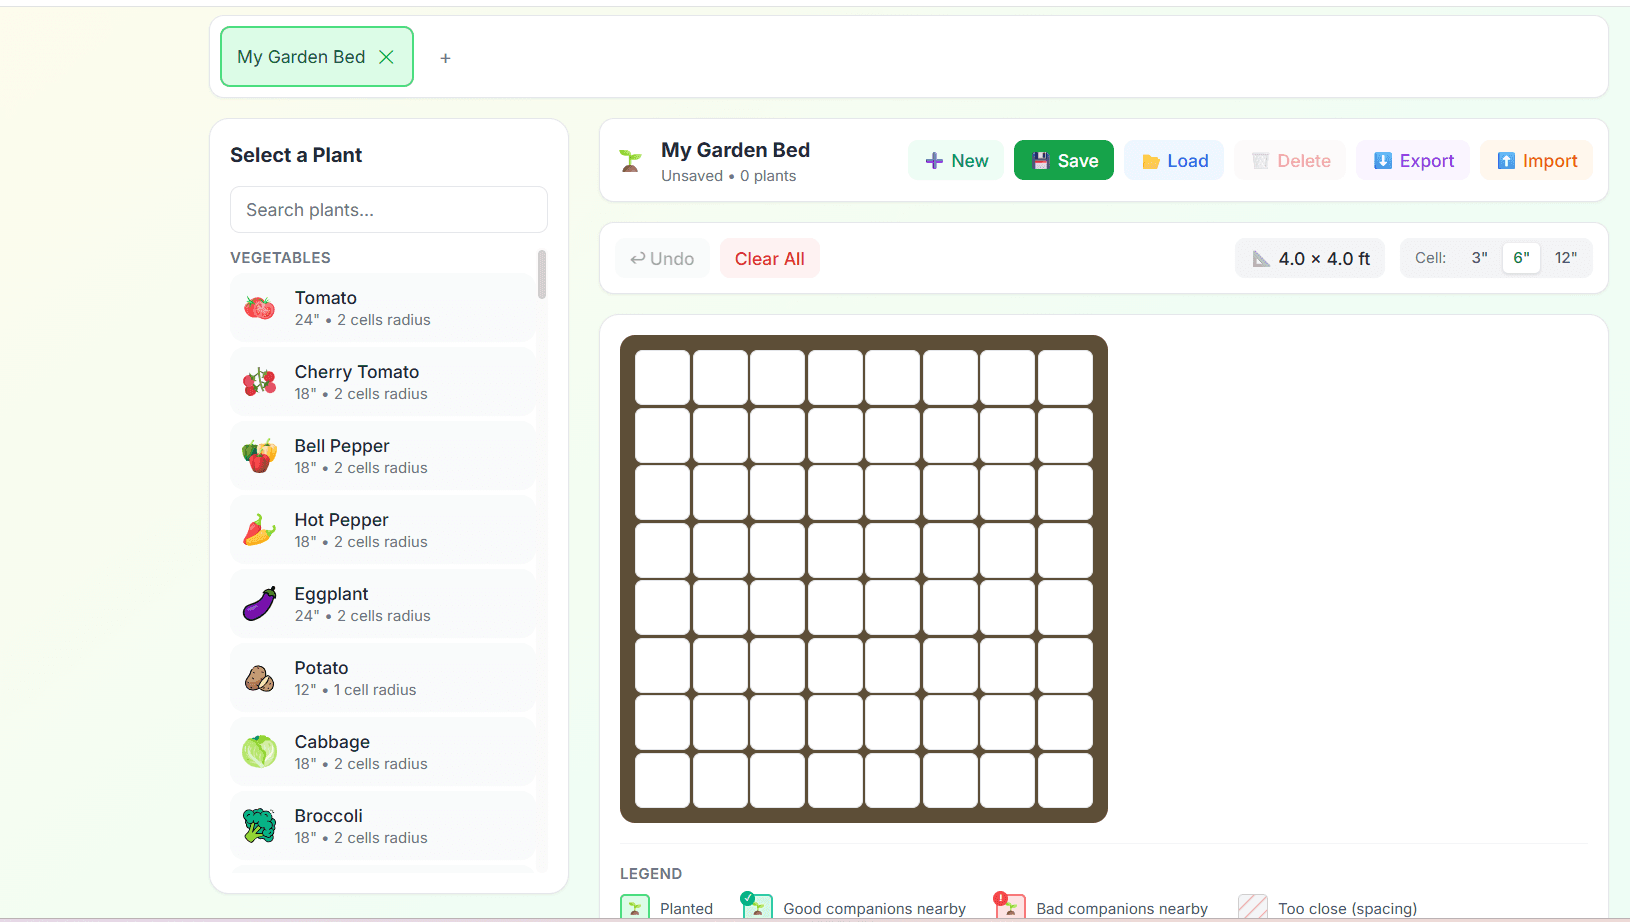Keep cell size at 6 inches
This screenshot has height=922, width=1630.
(x=1521, y=257)
